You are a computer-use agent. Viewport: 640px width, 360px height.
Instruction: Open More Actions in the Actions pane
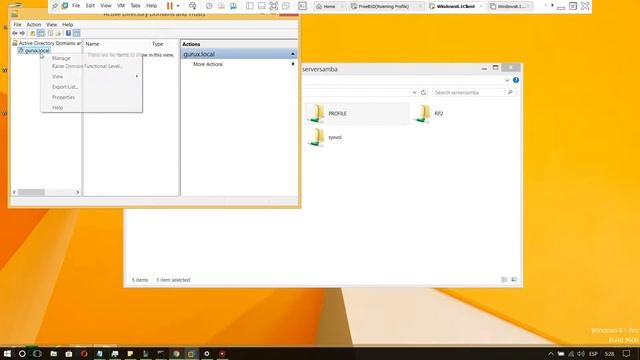click(208, 64)
